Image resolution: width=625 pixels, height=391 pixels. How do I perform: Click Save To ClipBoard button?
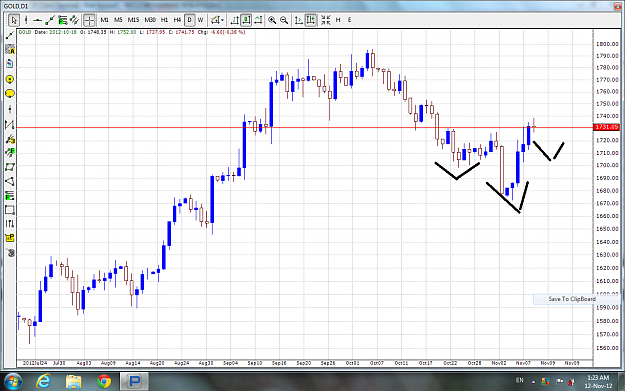tap(572, 299)
